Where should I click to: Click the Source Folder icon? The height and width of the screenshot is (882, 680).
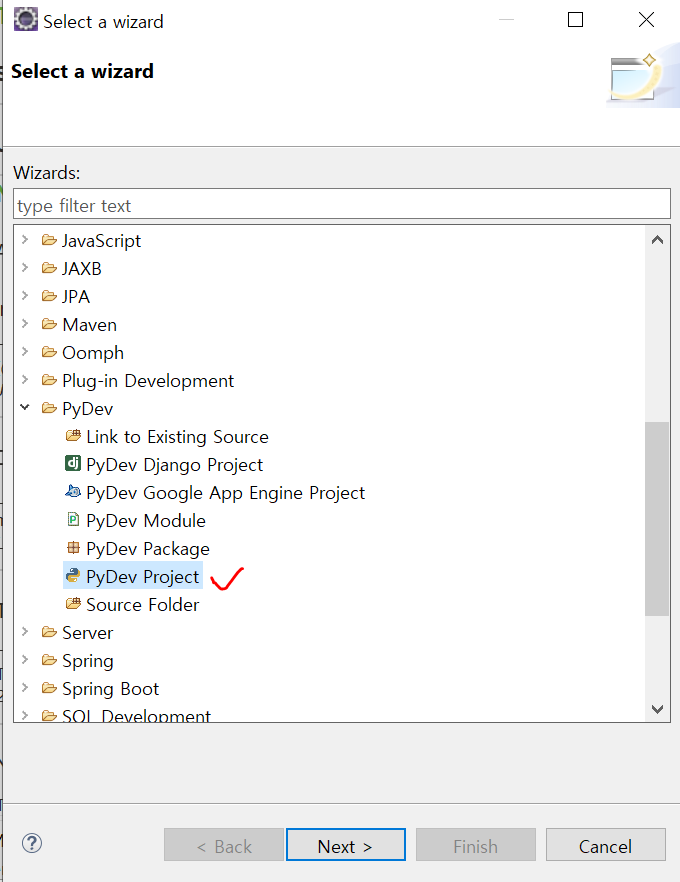click(73, 604)
